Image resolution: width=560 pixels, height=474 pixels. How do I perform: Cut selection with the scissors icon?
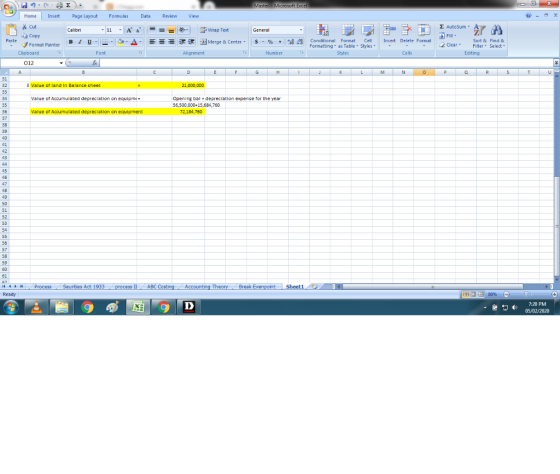pos(25,27)
